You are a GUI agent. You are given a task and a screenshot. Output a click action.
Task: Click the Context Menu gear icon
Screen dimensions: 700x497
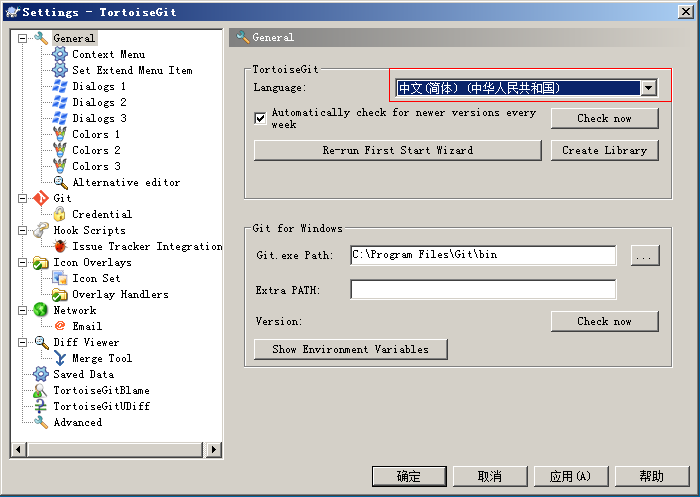click(x=60, y=54)
